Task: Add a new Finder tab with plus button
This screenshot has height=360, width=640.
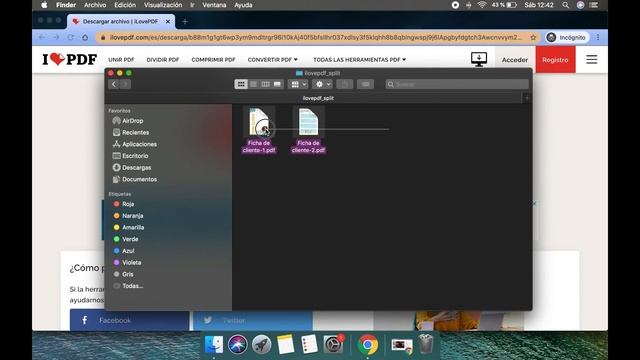Action: click(x=527, y=98)
